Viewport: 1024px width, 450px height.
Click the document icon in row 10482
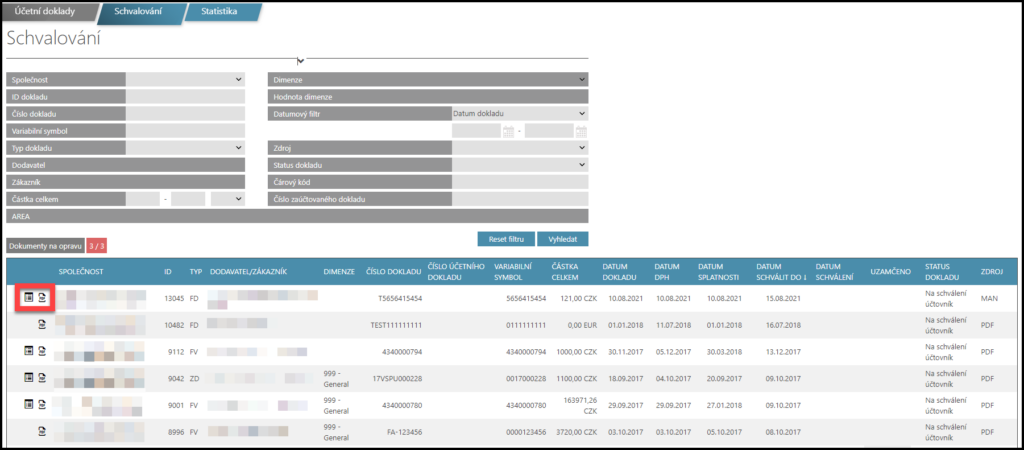43,324
